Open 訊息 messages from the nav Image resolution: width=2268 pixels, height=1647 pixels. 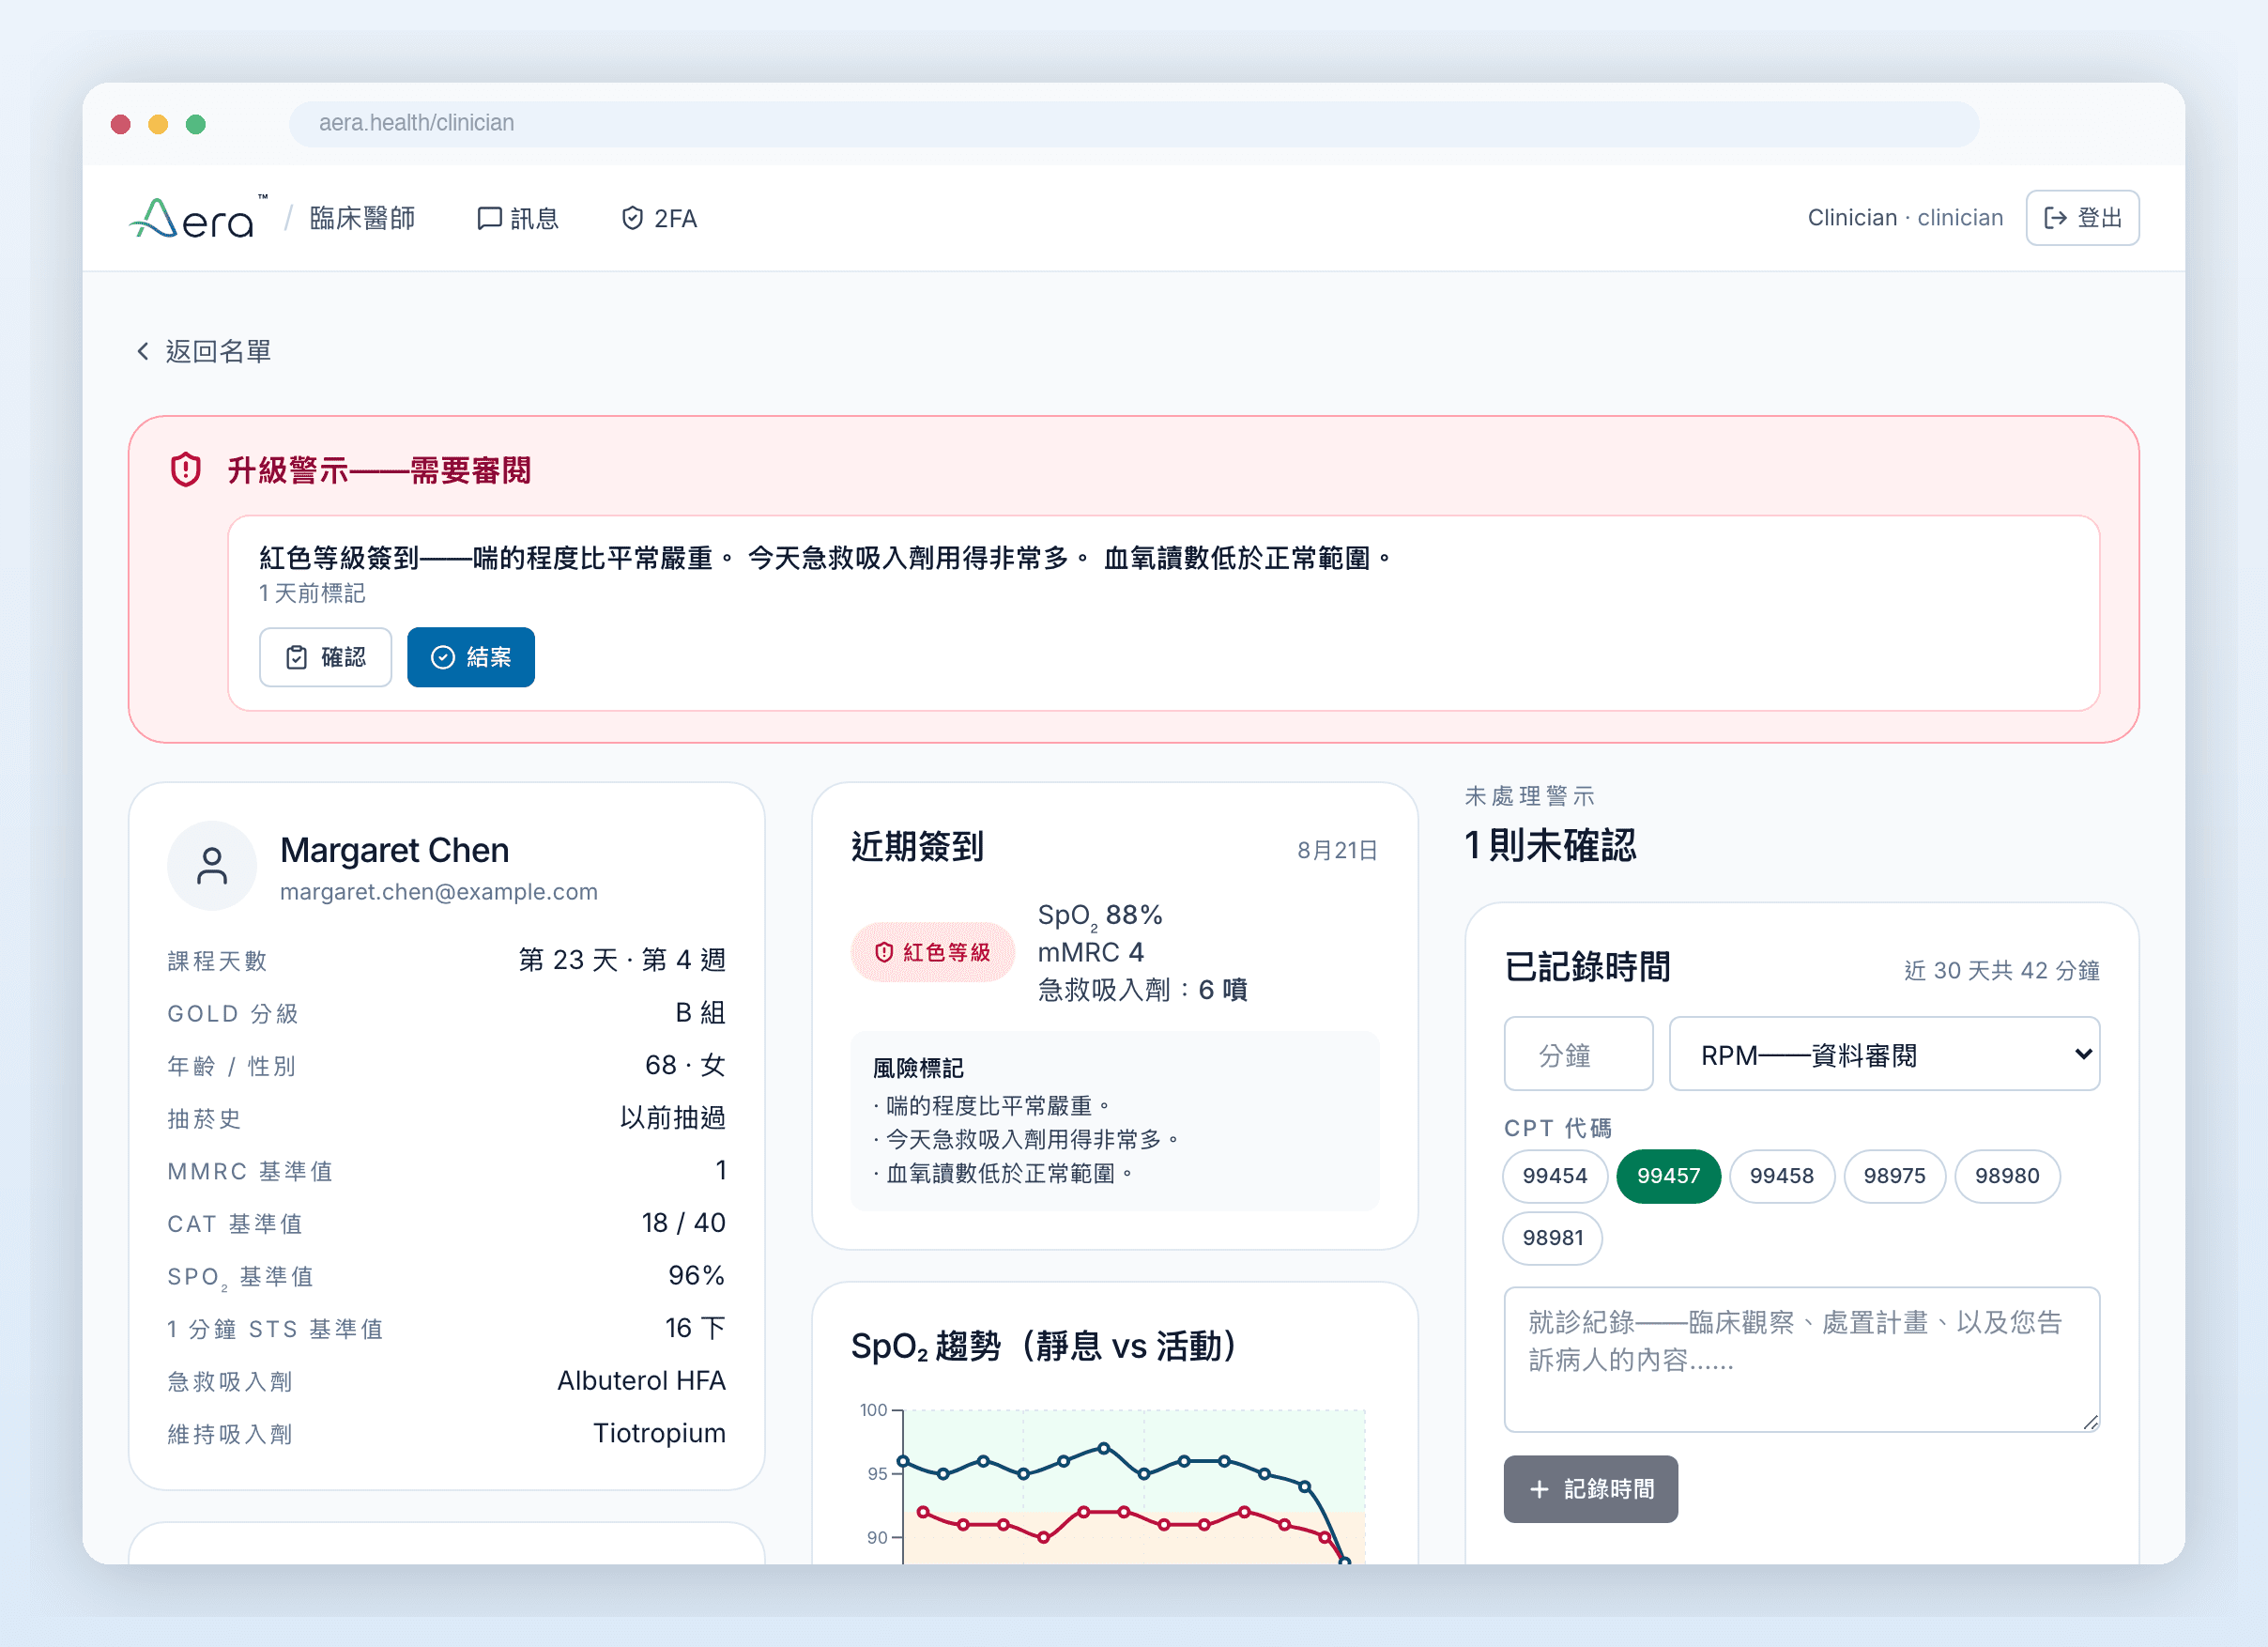click(x=518, y=218)
